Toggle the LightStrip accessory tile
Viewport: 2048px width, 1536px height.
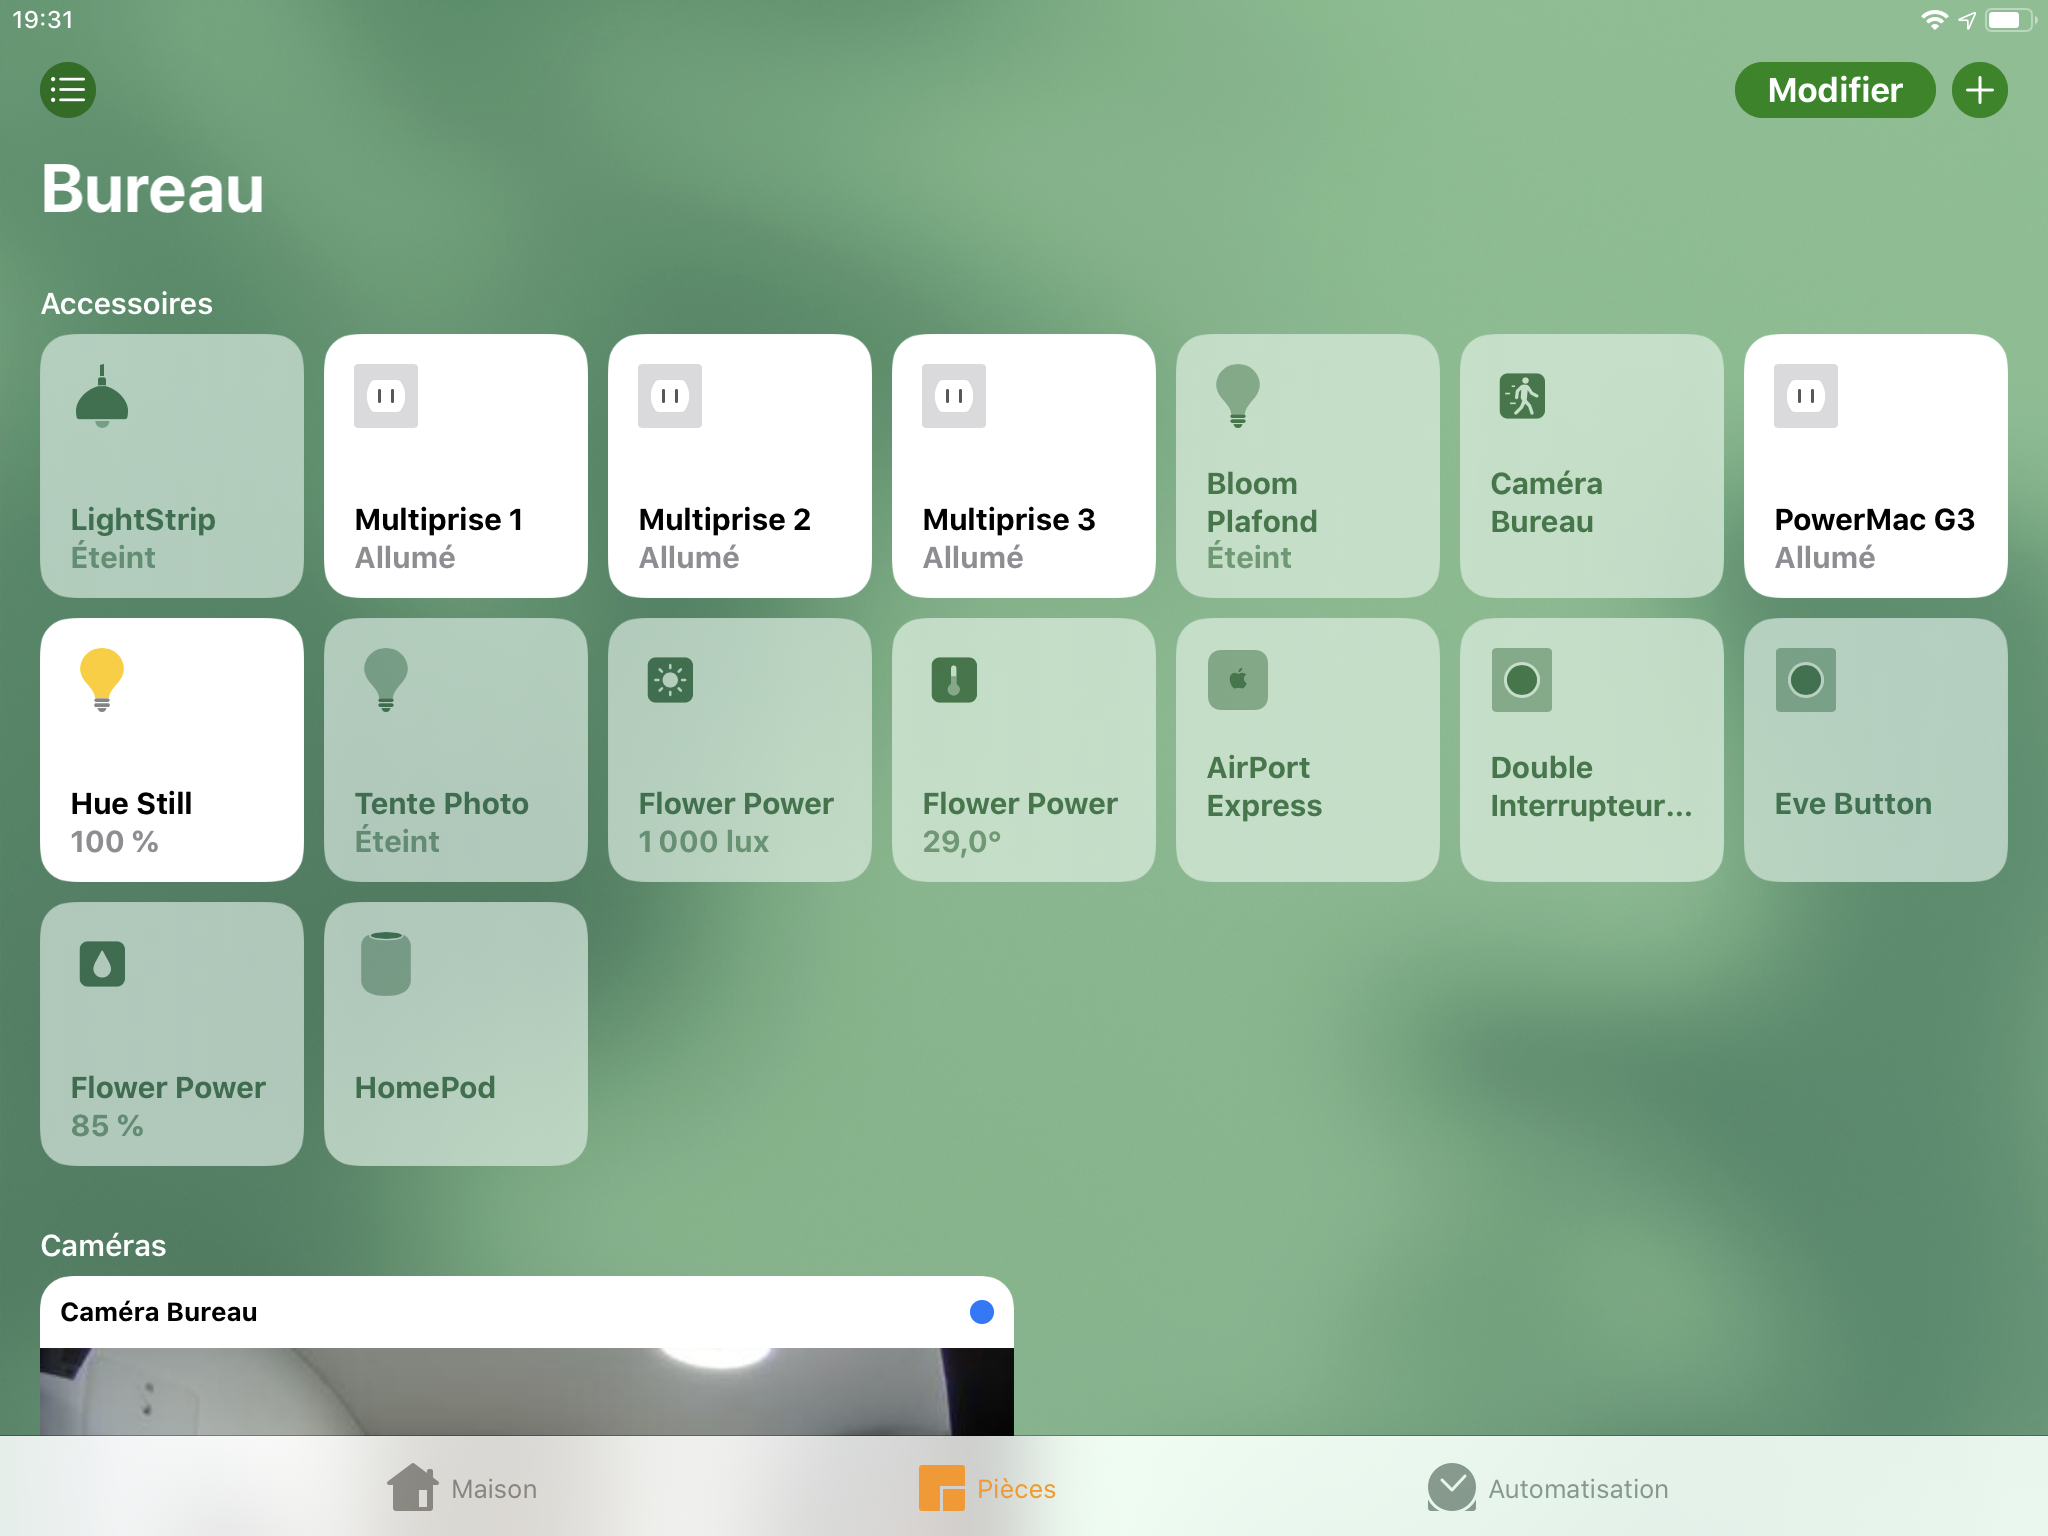tap(172, 466)
